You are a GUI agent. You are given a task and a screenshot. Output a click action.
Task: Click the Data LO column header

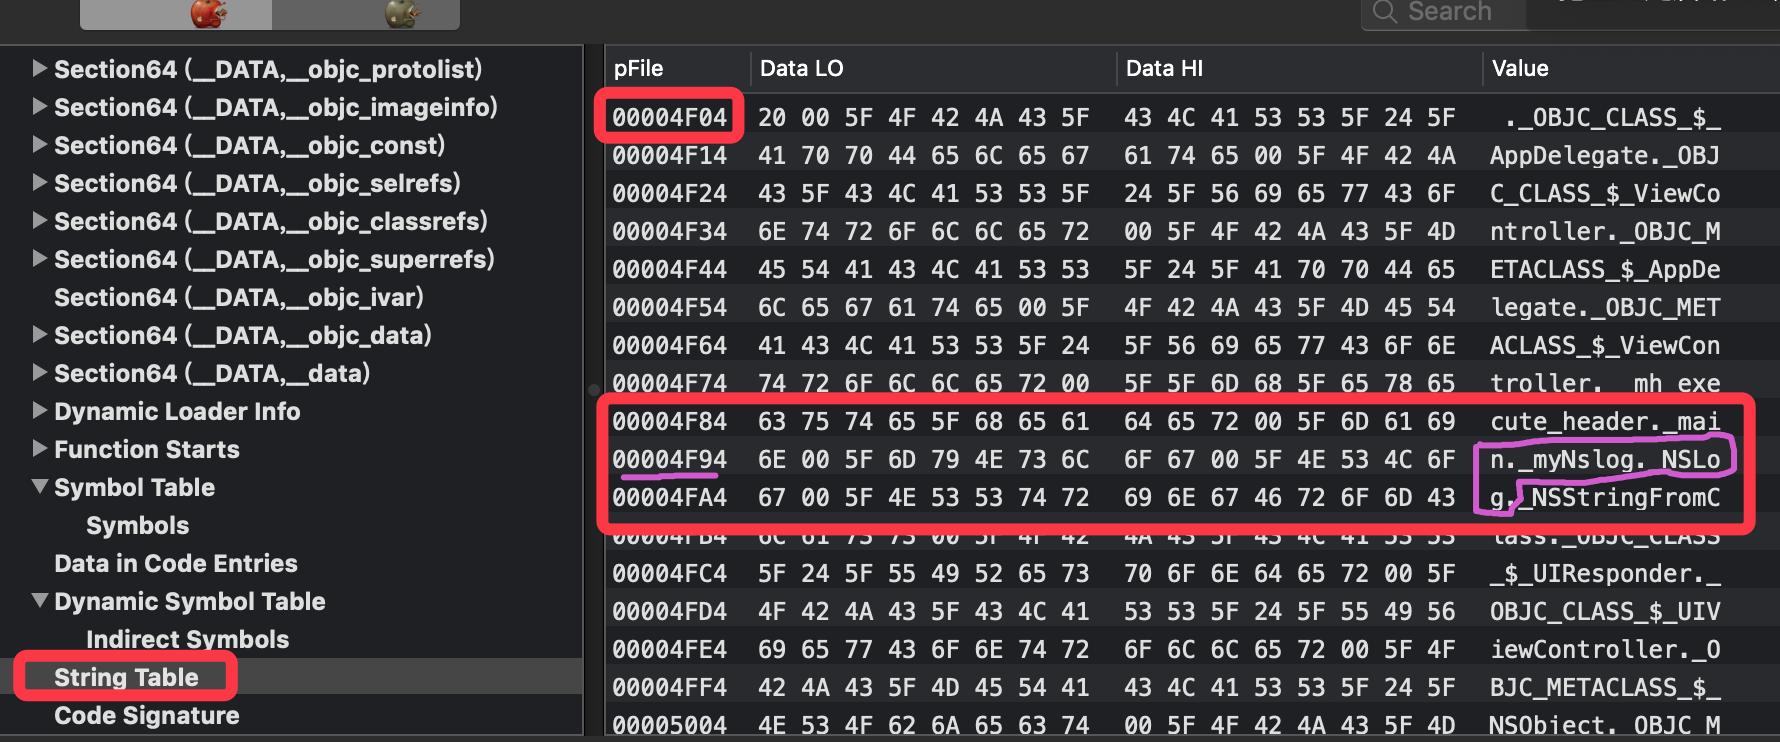[801, 68]
